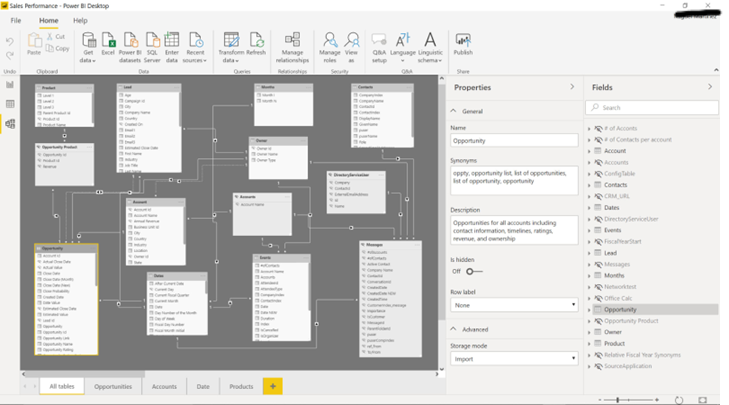
Task: Collapse the Properties pane
Action: click(x=572, y=87)
